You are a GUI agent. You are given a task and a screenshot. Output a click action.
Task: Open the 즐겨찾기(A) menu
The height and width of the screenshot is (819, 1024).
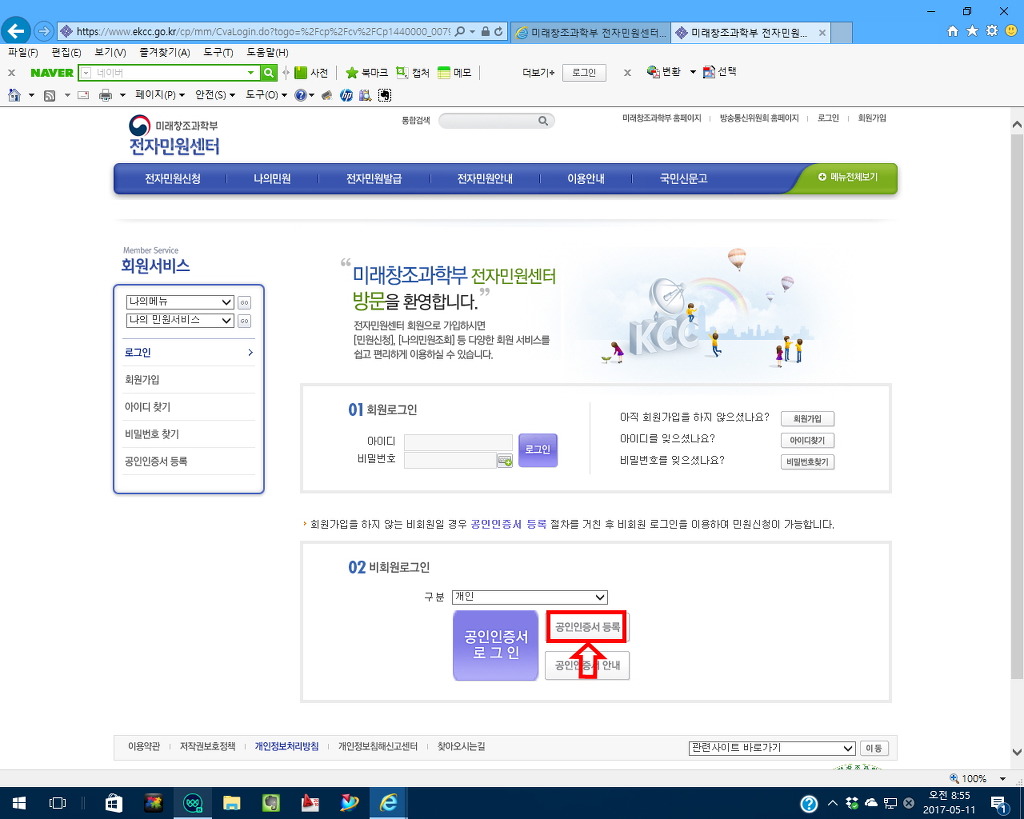[165, 52]
